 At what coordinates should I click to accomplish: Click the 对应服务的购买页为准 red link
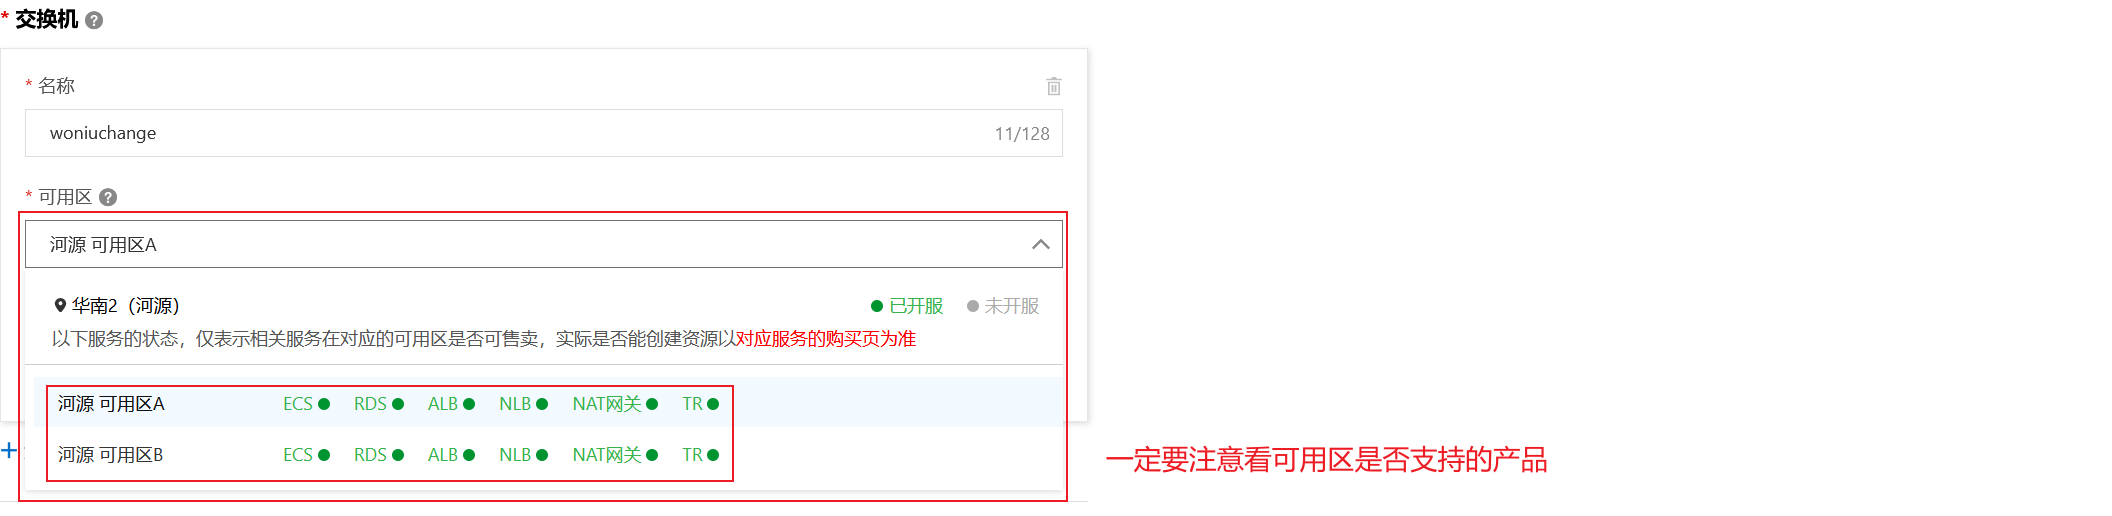click(x=826, y=339)
